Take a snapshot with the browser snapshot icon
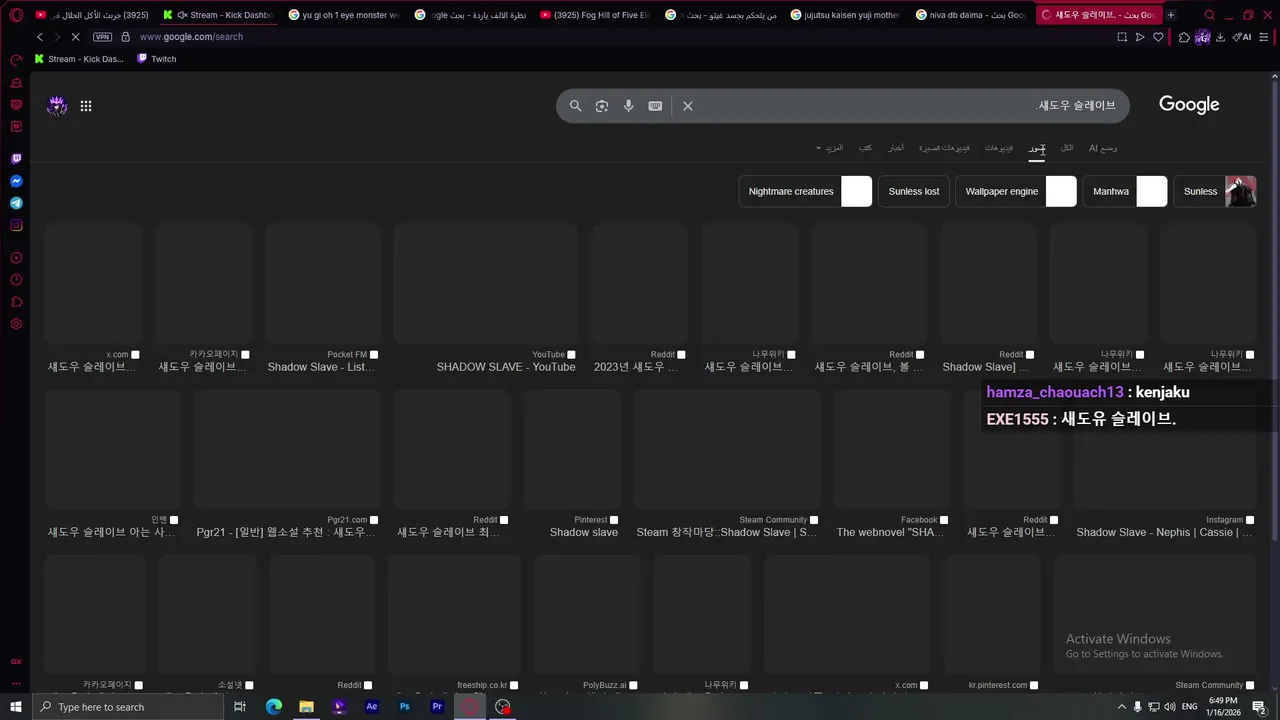 pyautogui.click(x=1121, y=37)
